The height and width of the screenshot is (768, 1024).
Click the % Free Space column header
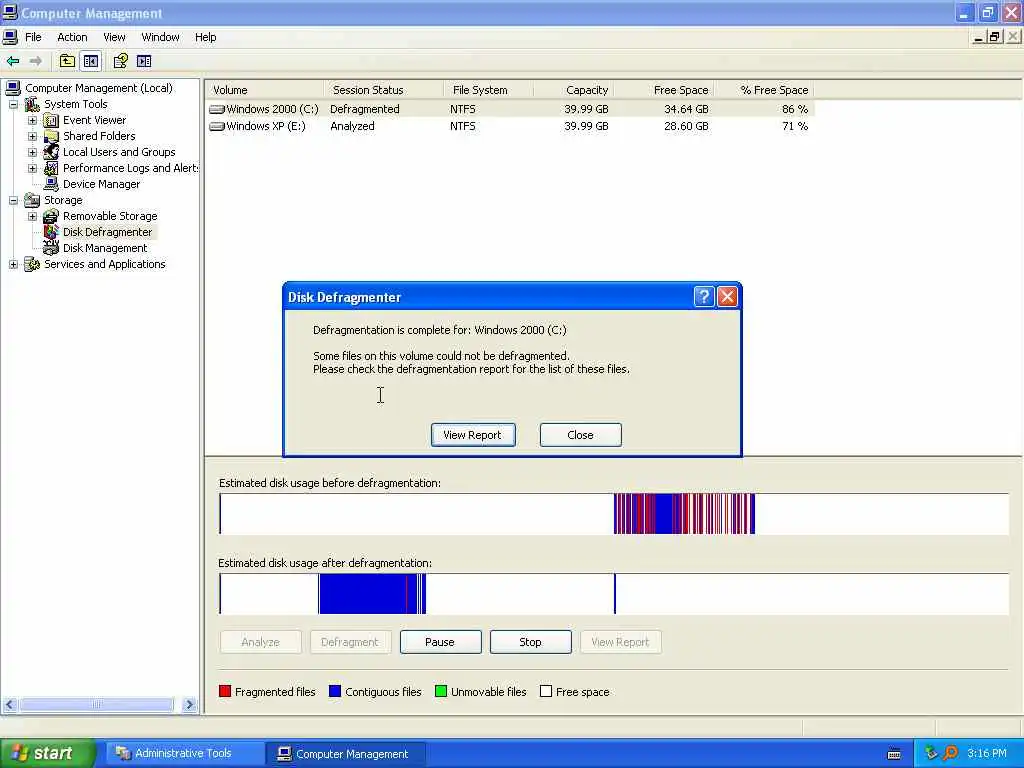(764, 90)
